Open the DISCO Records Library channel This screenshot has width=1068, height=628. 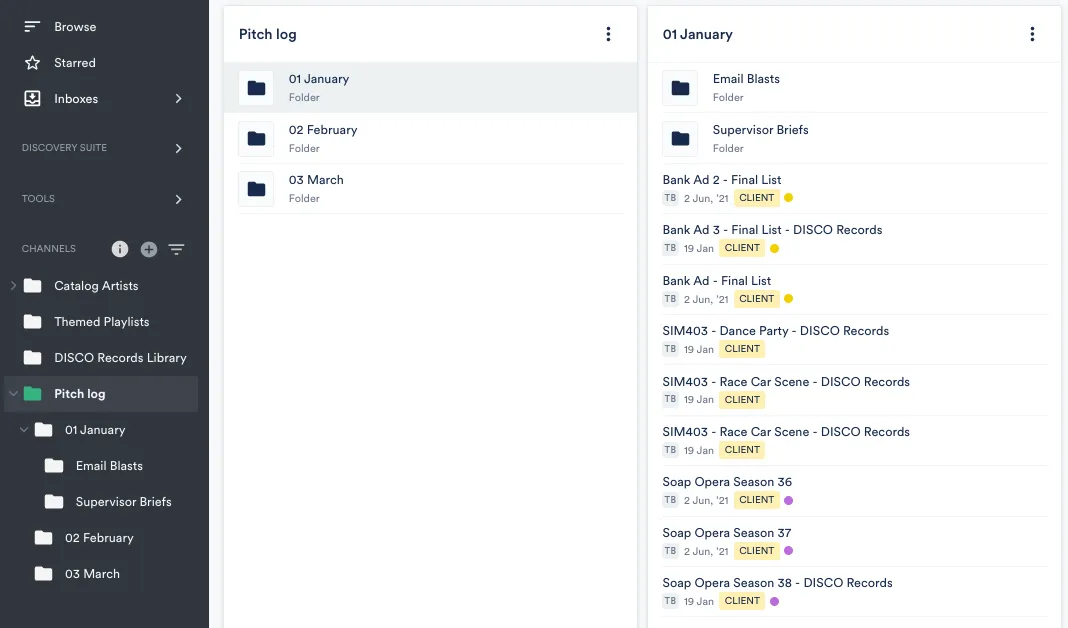pos(121,357)
